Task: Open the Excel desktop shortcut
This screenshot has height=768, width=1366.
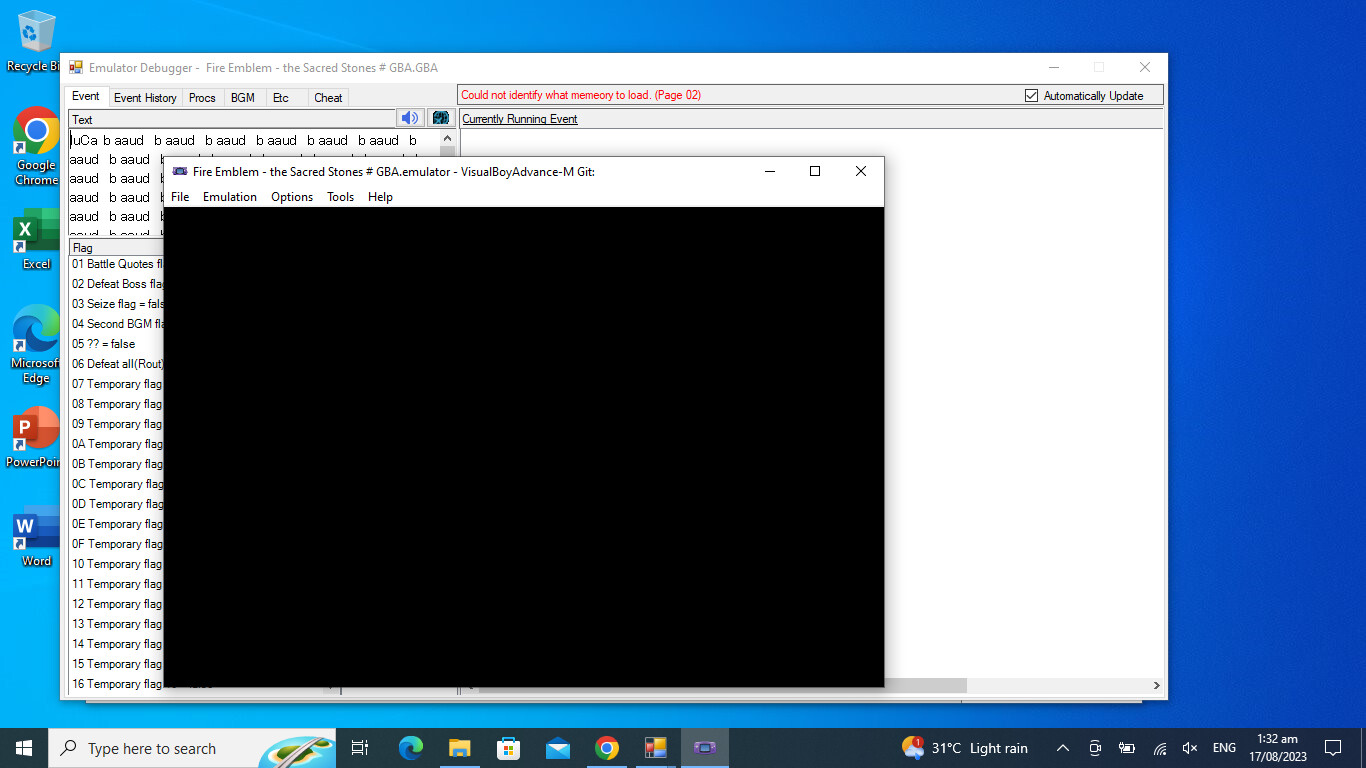Action: (x=36, y=239)
